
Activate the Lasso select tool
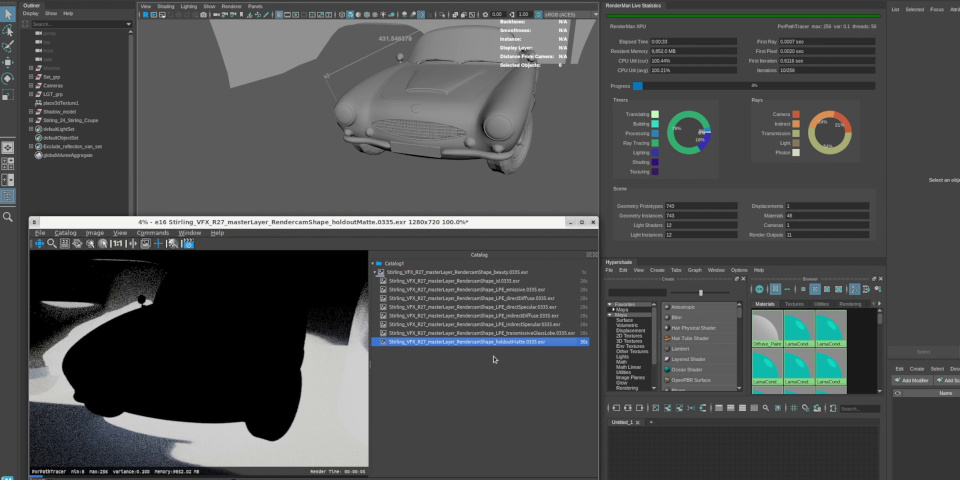tap(8, 30)
